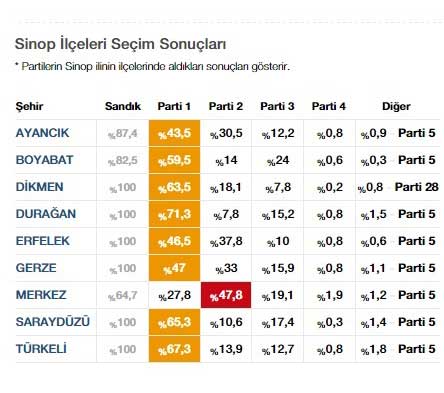The image size is (444, 393).
Task: Click the Sandık column header
Action: pyautogui.click(x=123, y=106)
